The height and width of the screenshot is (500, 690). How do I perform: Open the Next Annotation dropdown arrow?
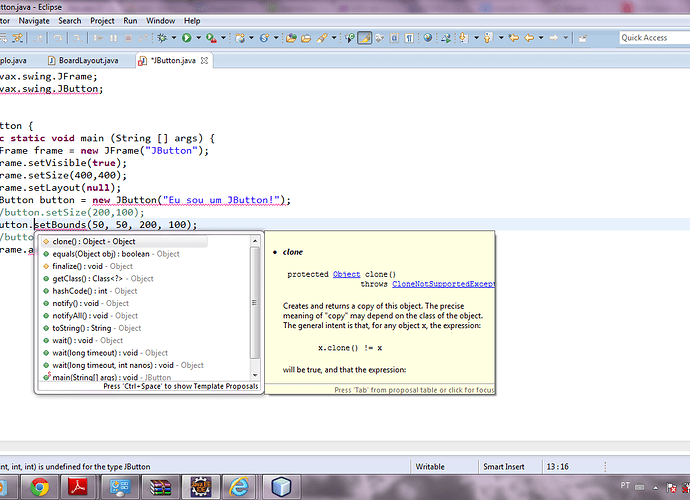point(476,38)
